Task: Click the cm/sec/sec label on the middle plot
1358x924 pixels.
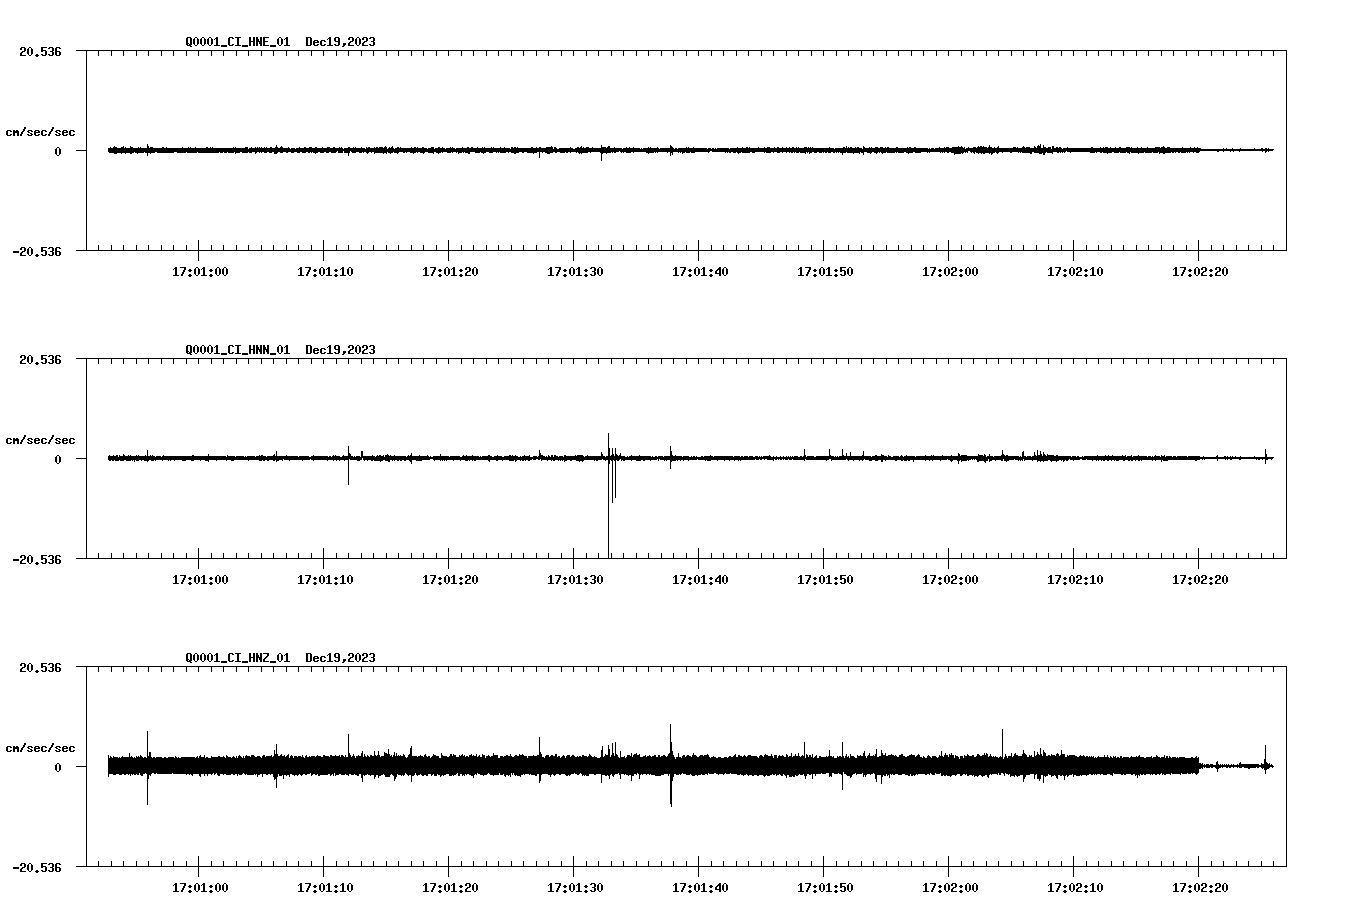Action: point(41,439)
